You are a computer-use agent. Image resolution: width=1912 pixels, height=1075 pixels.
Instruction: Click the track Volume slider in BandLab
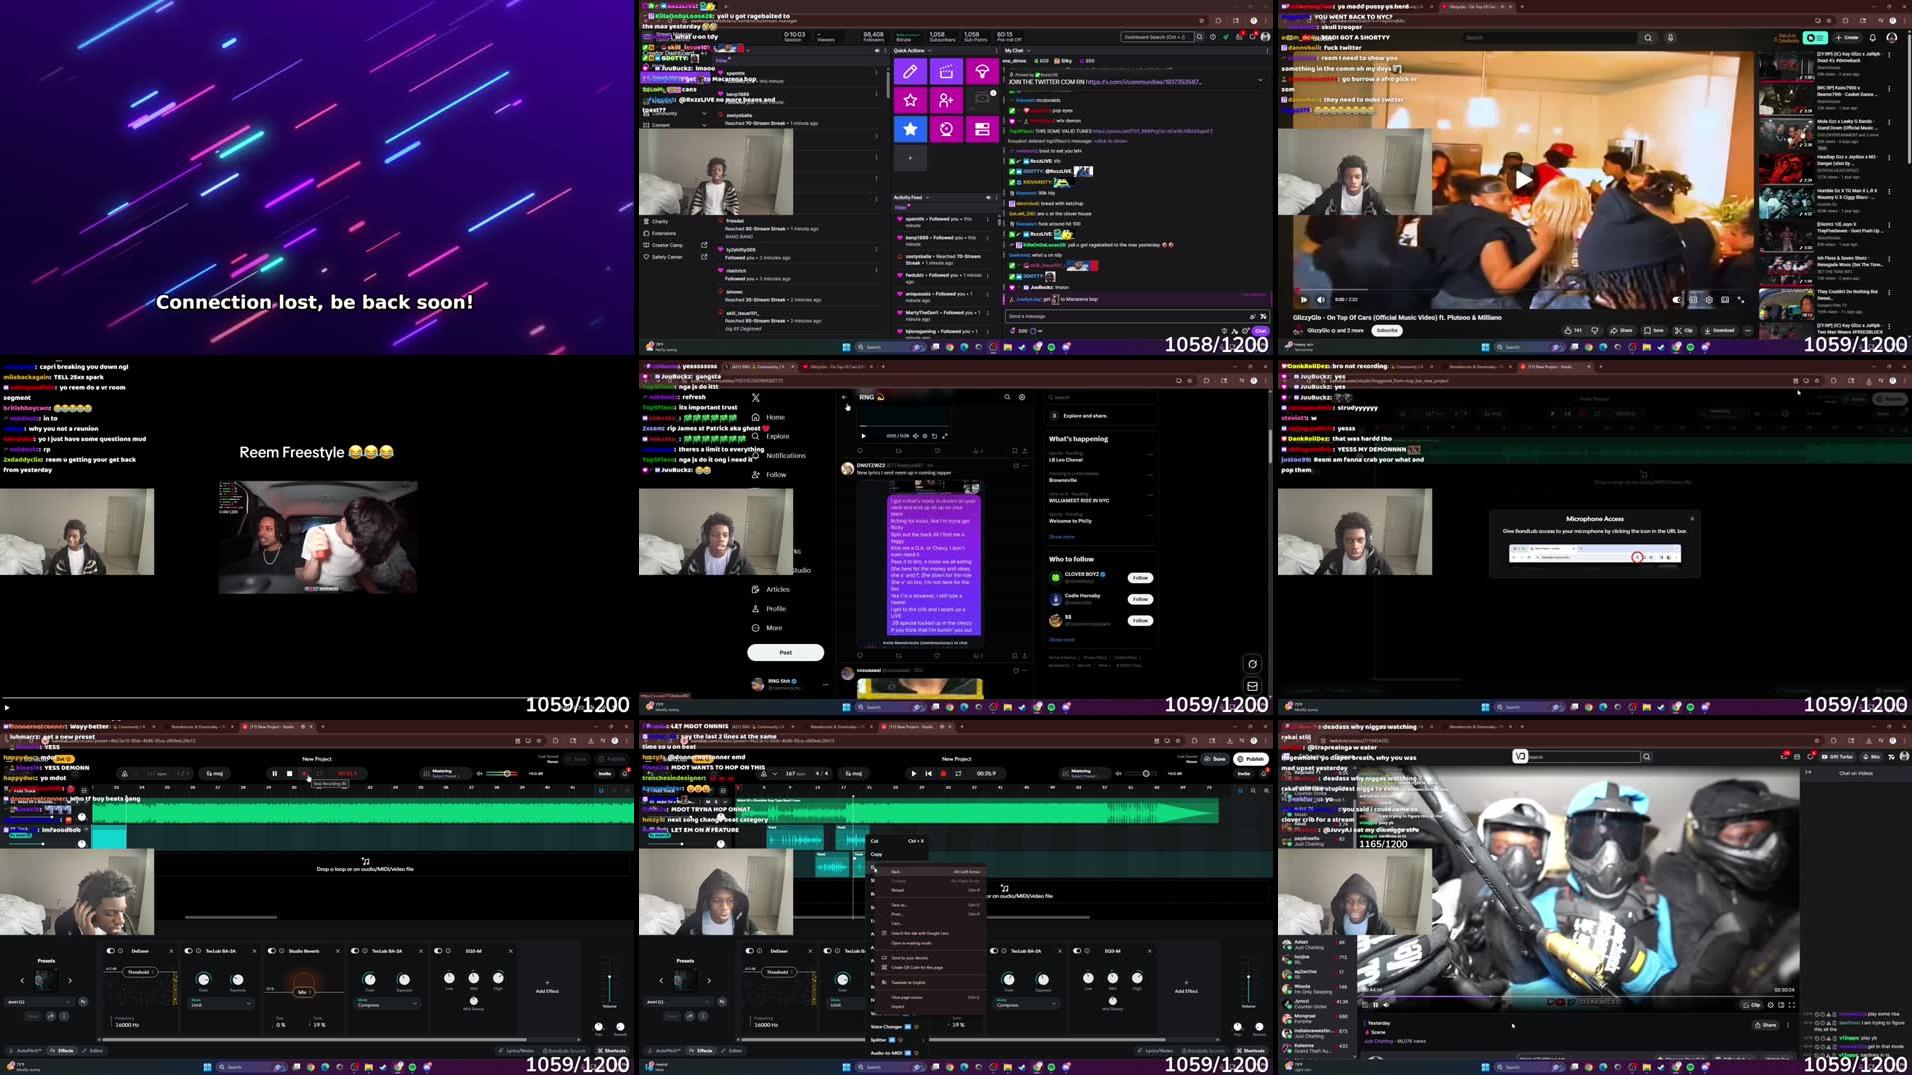[x=610, y=975]
